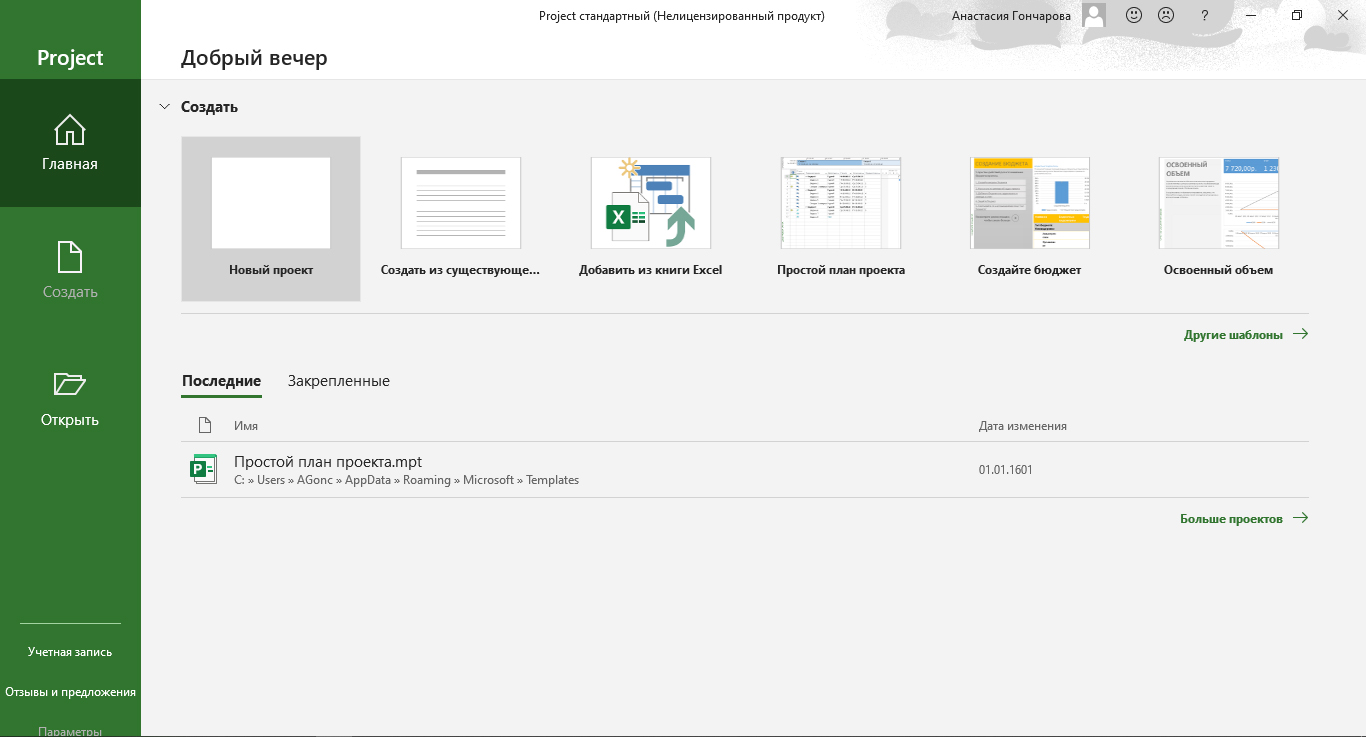The image size is (1366, 737).
Task: Click the user name Анастасия Гончарова
Action: click(1011, 16)
